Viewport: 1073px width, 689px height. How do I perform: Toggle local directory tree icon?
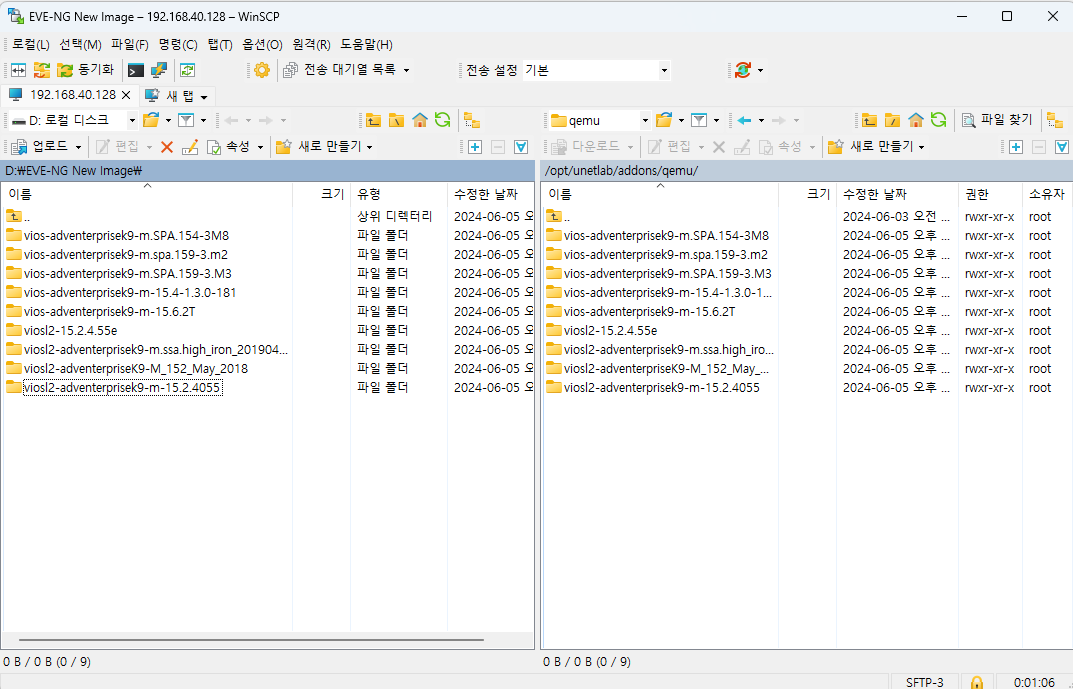pyautogui.click(x=471, y=120)
